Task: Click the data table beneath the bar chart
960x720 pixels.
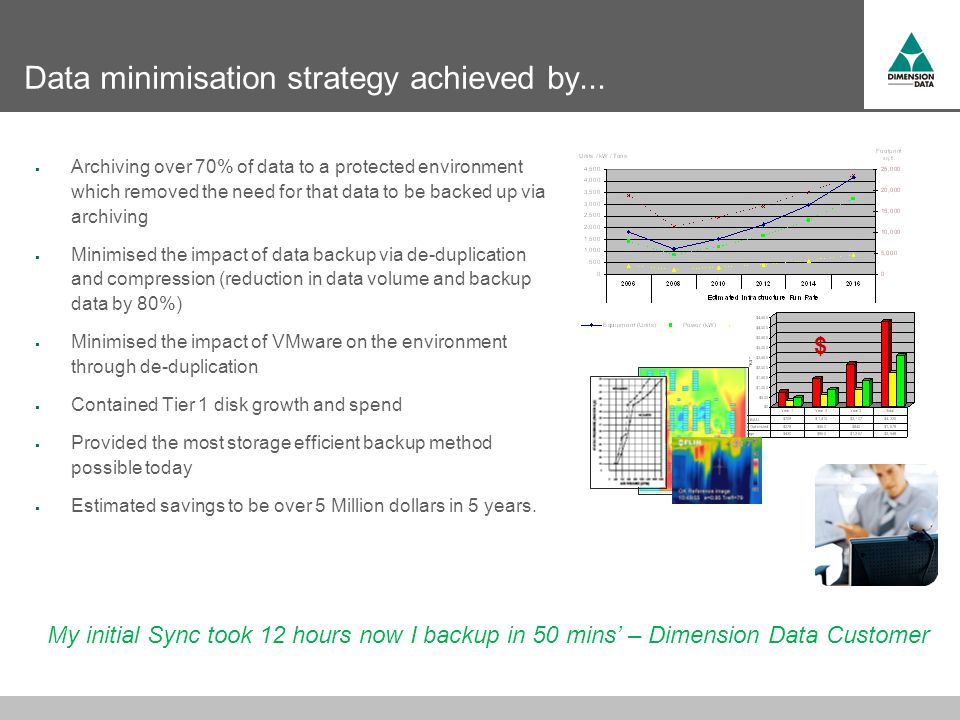Action: pyautogui.click(x=828, y=422)
